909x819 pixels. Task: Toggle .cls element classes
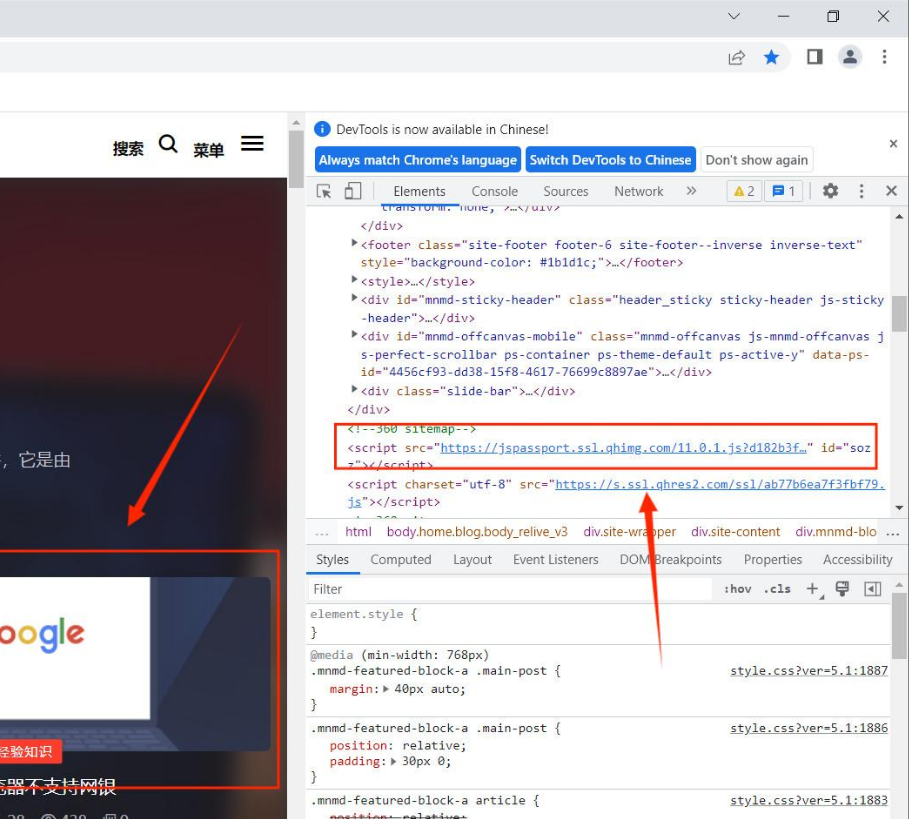click(777, 589)
